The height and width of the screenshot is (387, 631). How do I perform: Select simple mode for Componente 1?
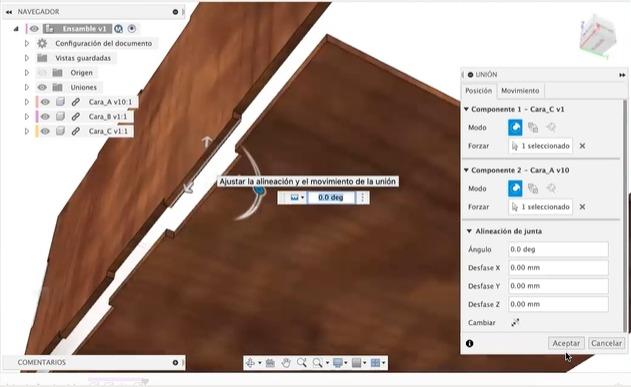coord(515,128)
